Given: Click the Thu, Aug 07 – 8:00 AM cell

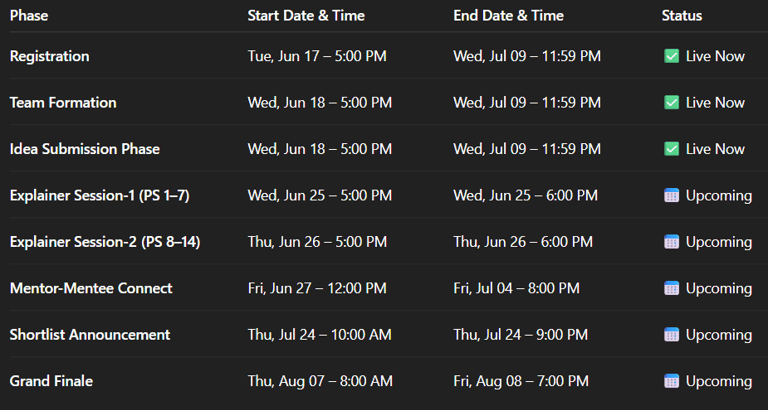Looking at the screenshot, I should [x=320, y=381].
